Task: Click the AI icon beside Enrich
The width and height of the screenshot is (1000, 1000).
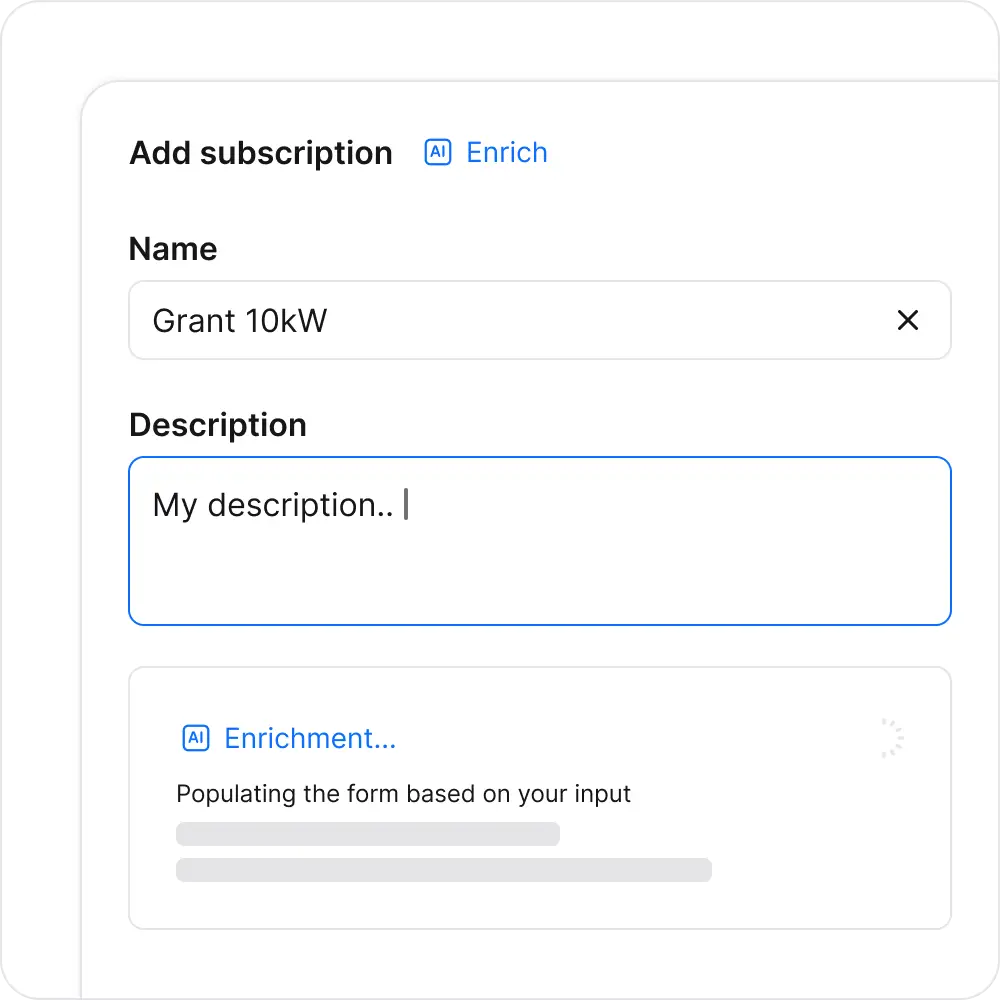Action: click(438, 152)
